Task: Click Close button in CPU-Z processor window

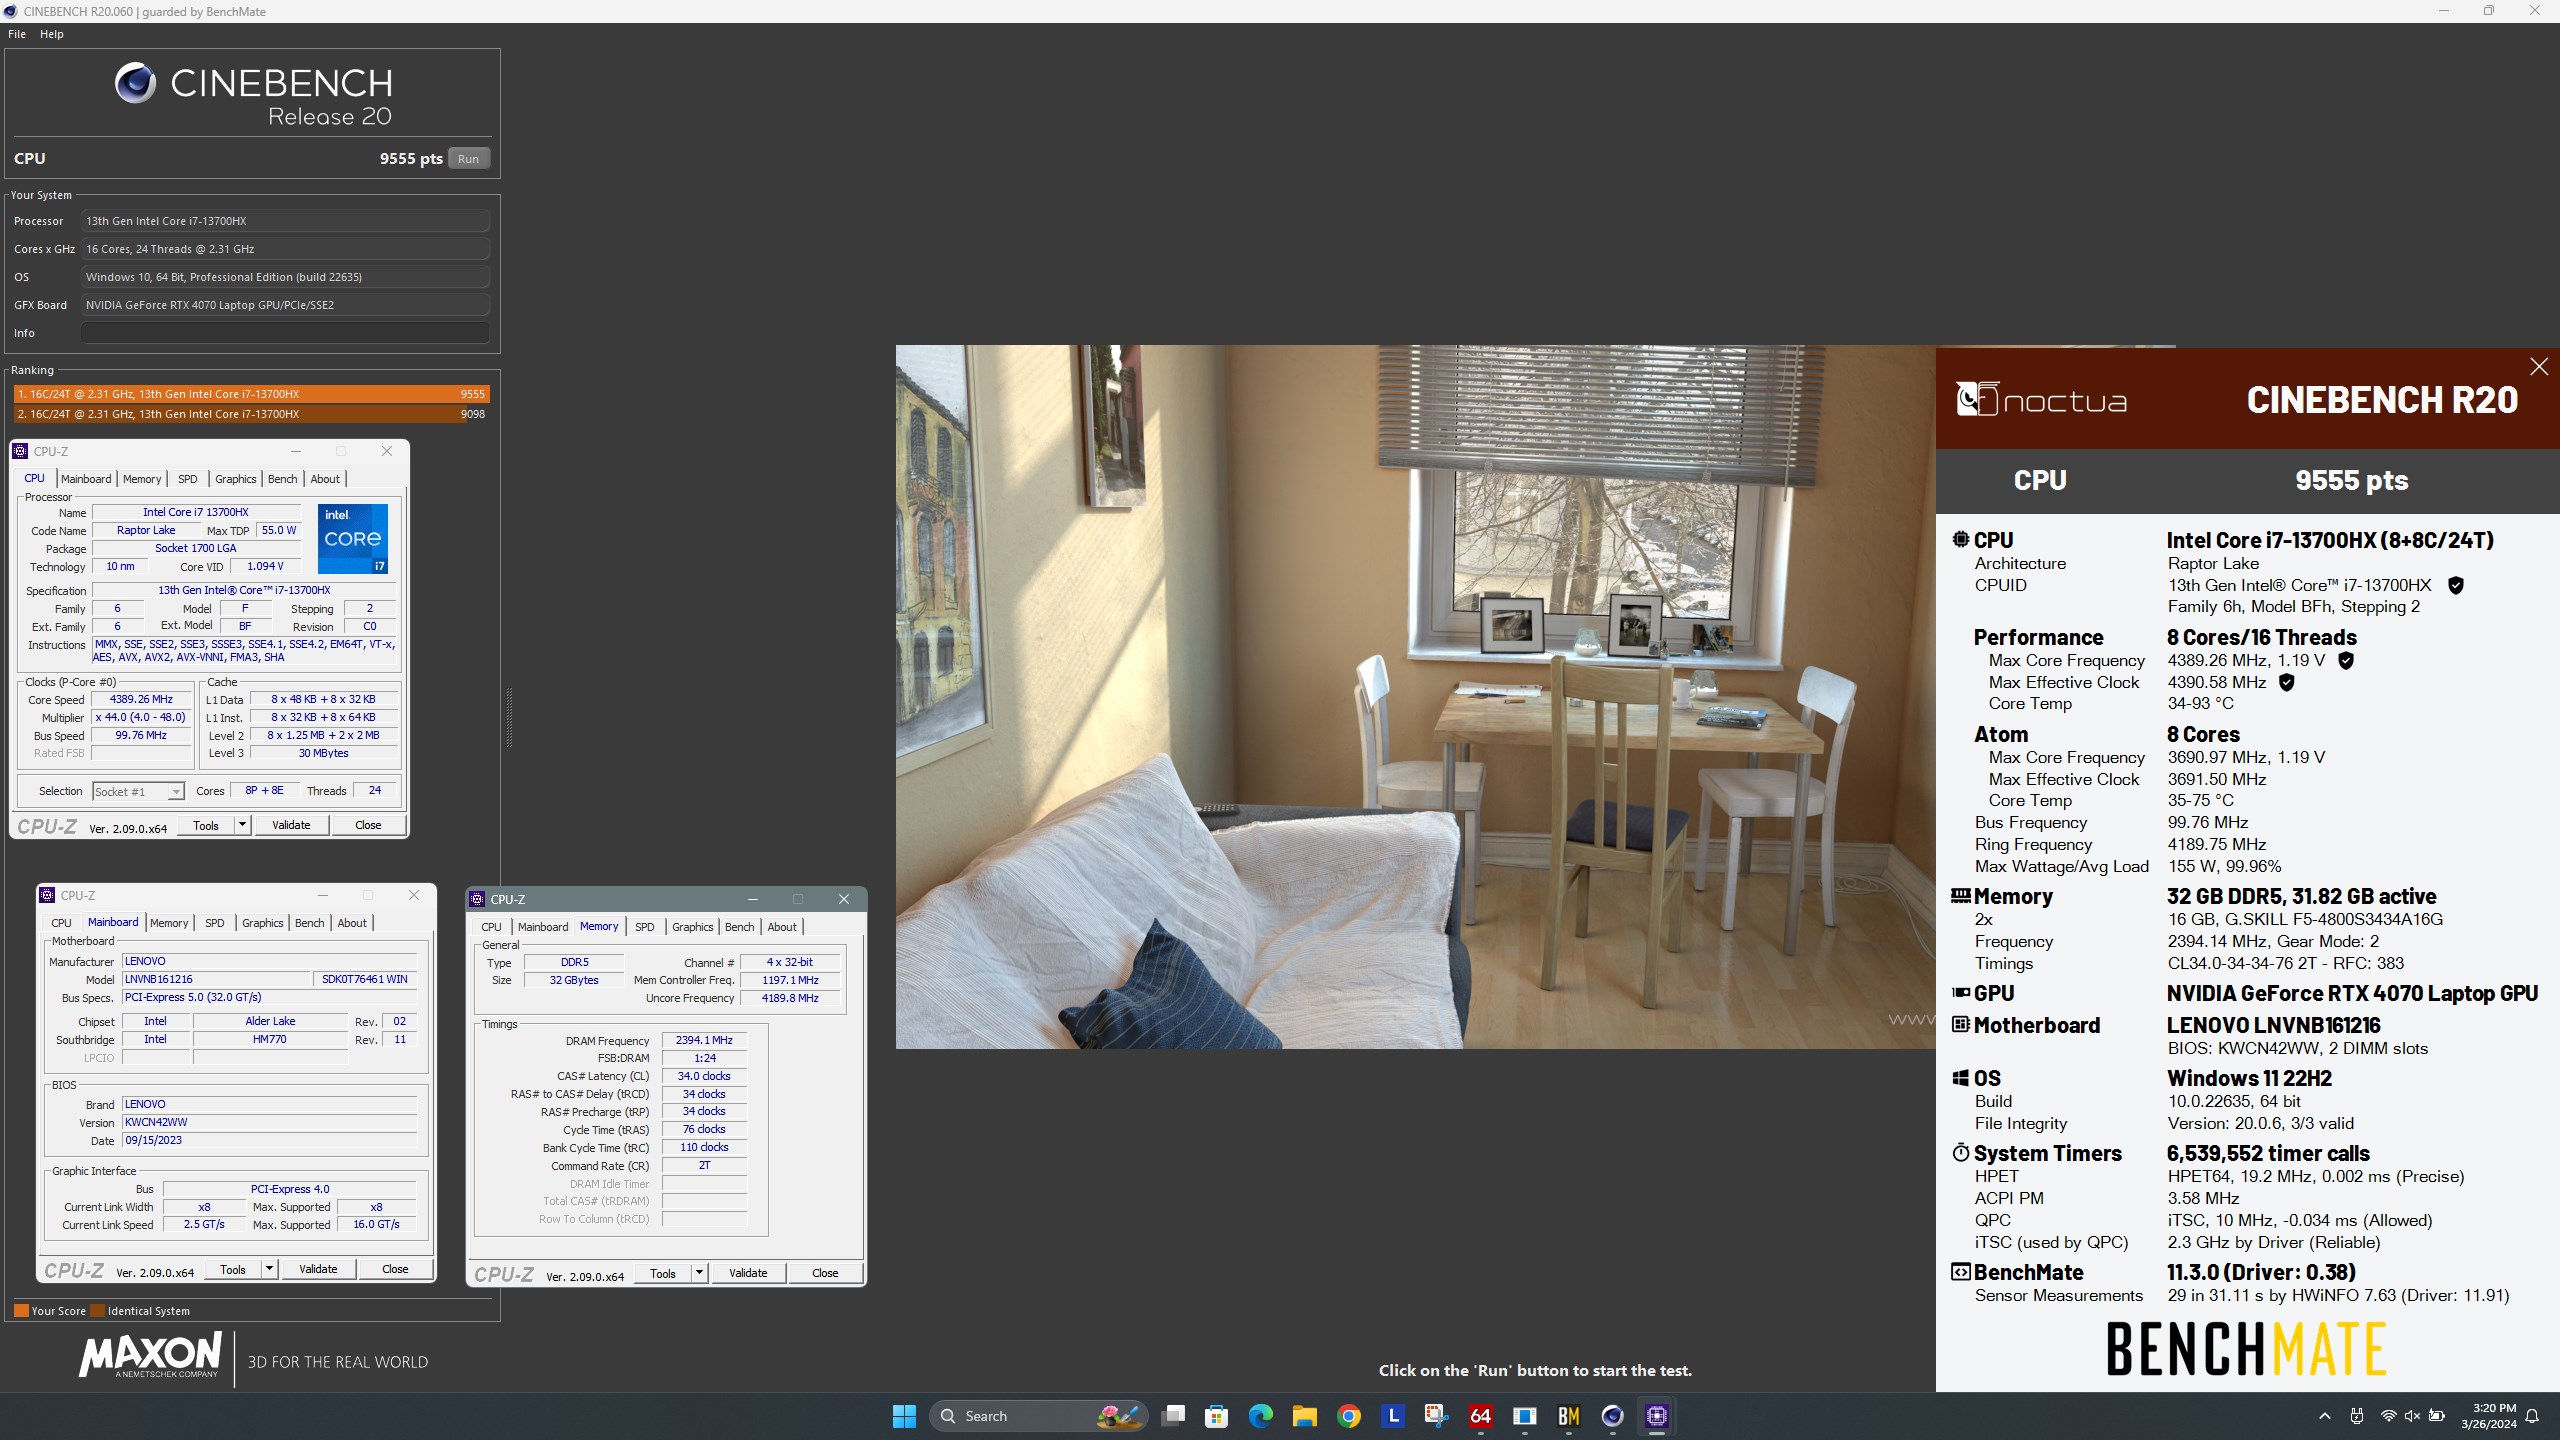Action: coord(368,825)
